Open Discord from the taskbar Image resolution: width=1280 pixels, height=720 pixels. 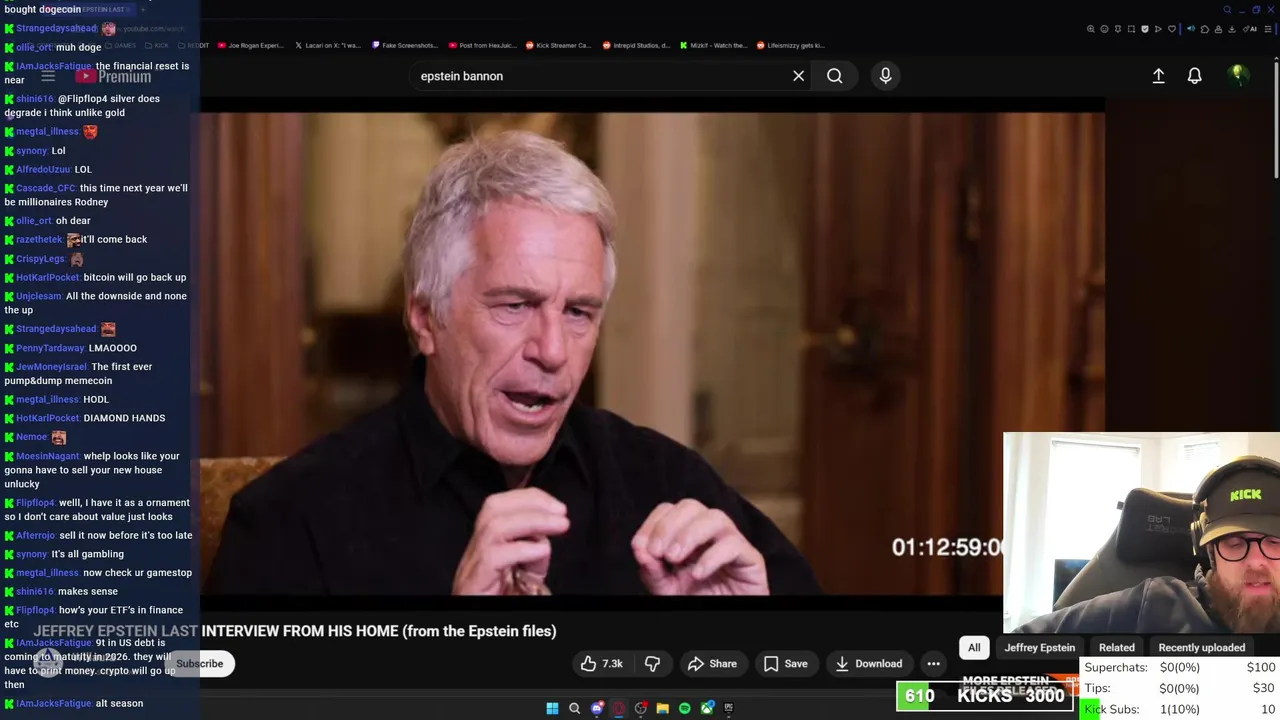pyautogui.click(x=597, y=708)
